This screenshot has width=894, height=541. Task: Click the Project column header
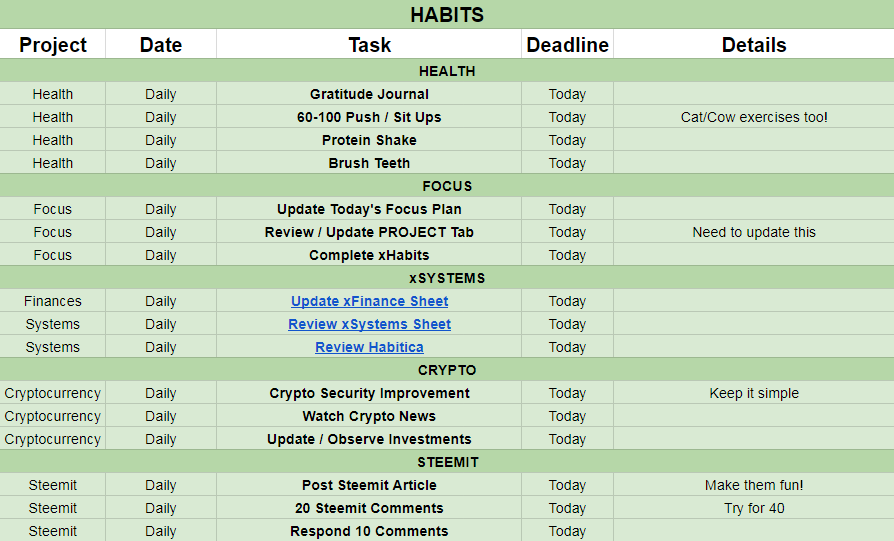point(53,45)
